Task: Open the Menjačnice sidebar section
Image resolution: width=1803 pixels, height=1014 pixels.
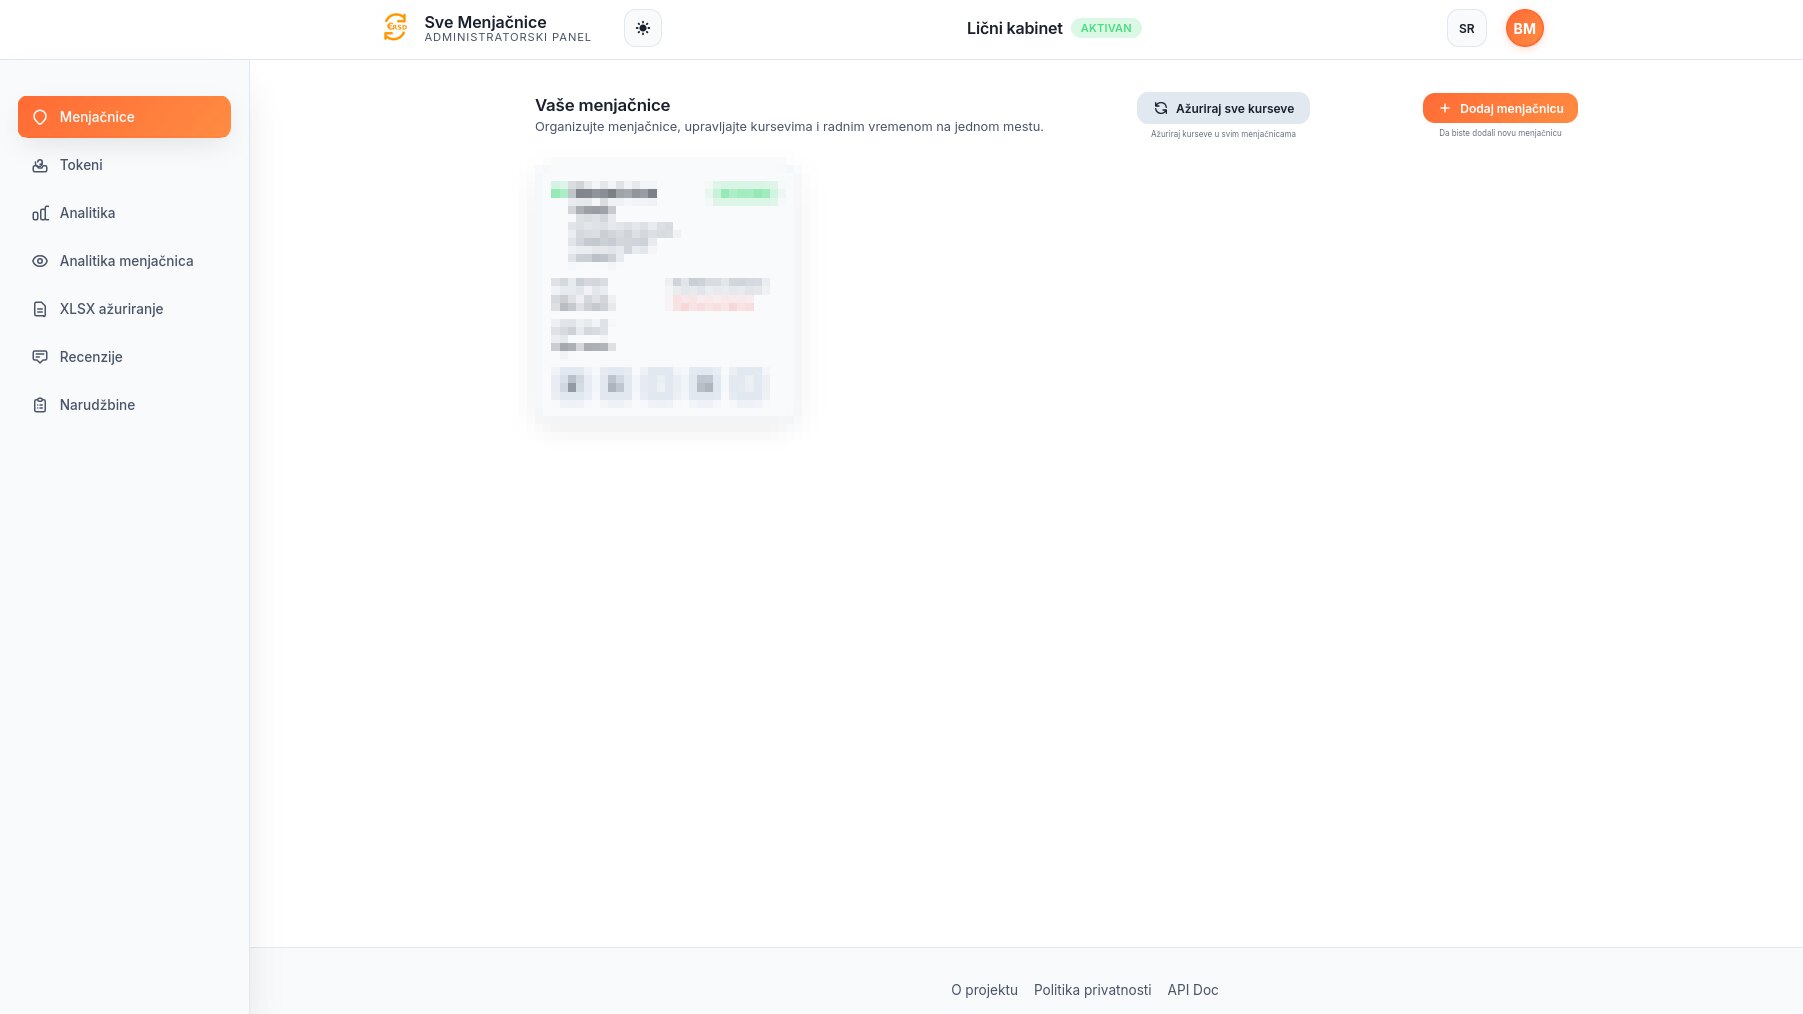Action: click(x=124, y=117)
